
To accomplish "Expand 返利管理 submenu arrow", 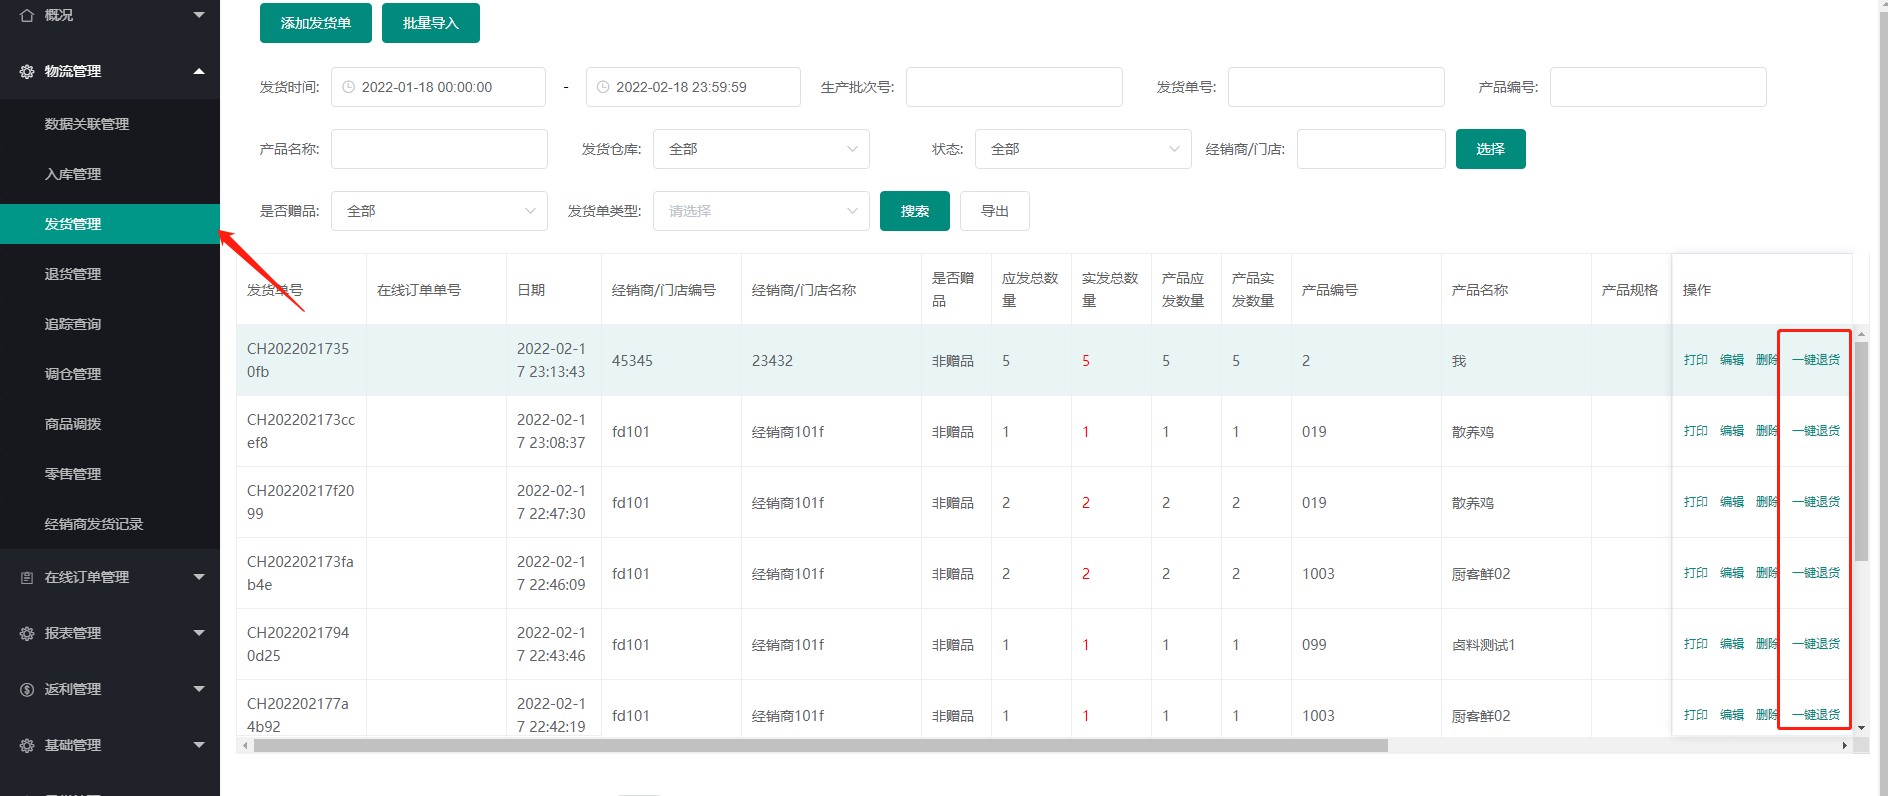I will pyautogui.click(x=199, y=689).
